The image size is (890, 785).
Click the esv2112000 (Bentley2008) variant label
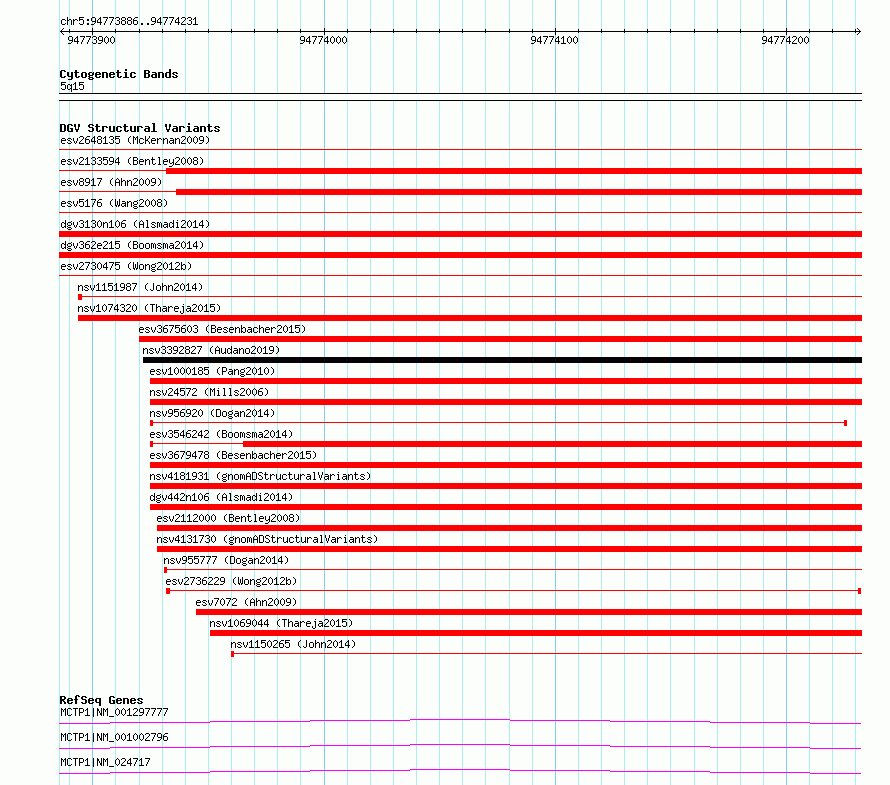pos(228,518)
